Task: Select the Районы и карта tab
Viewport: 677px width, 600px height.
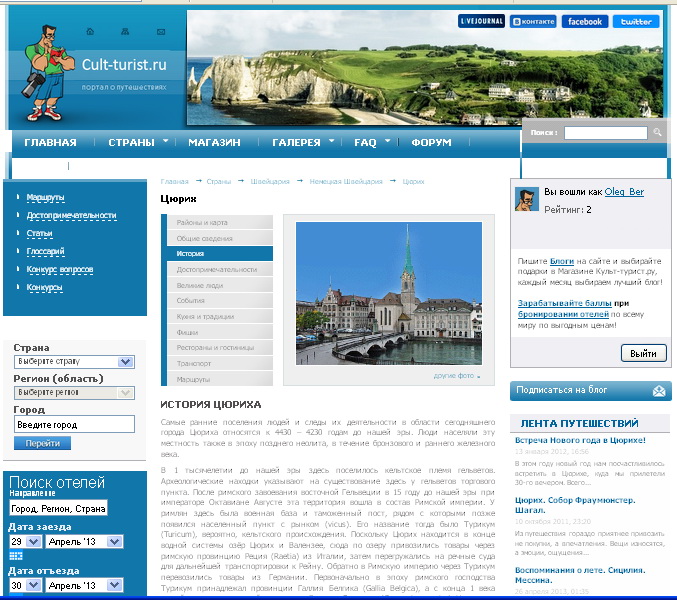Action: click(220, 222)
